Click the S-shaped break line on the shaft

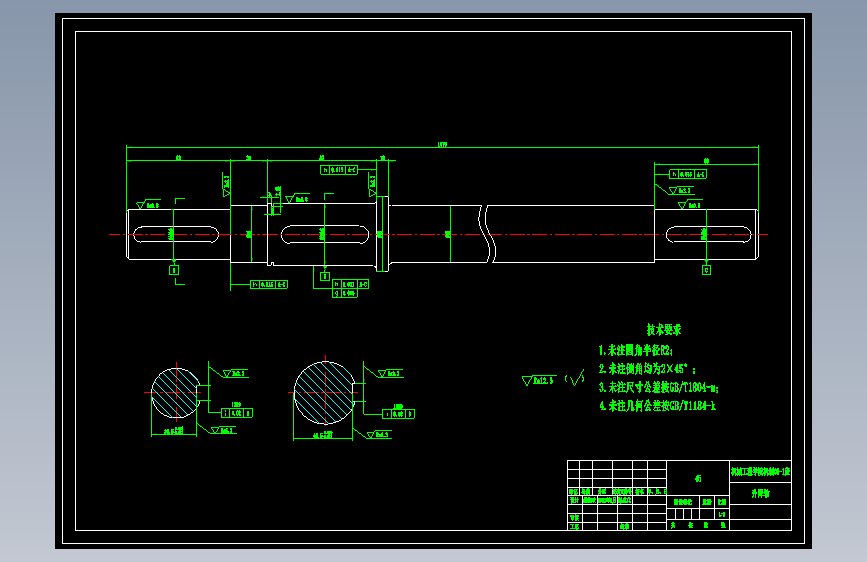[x=487, y=233]
